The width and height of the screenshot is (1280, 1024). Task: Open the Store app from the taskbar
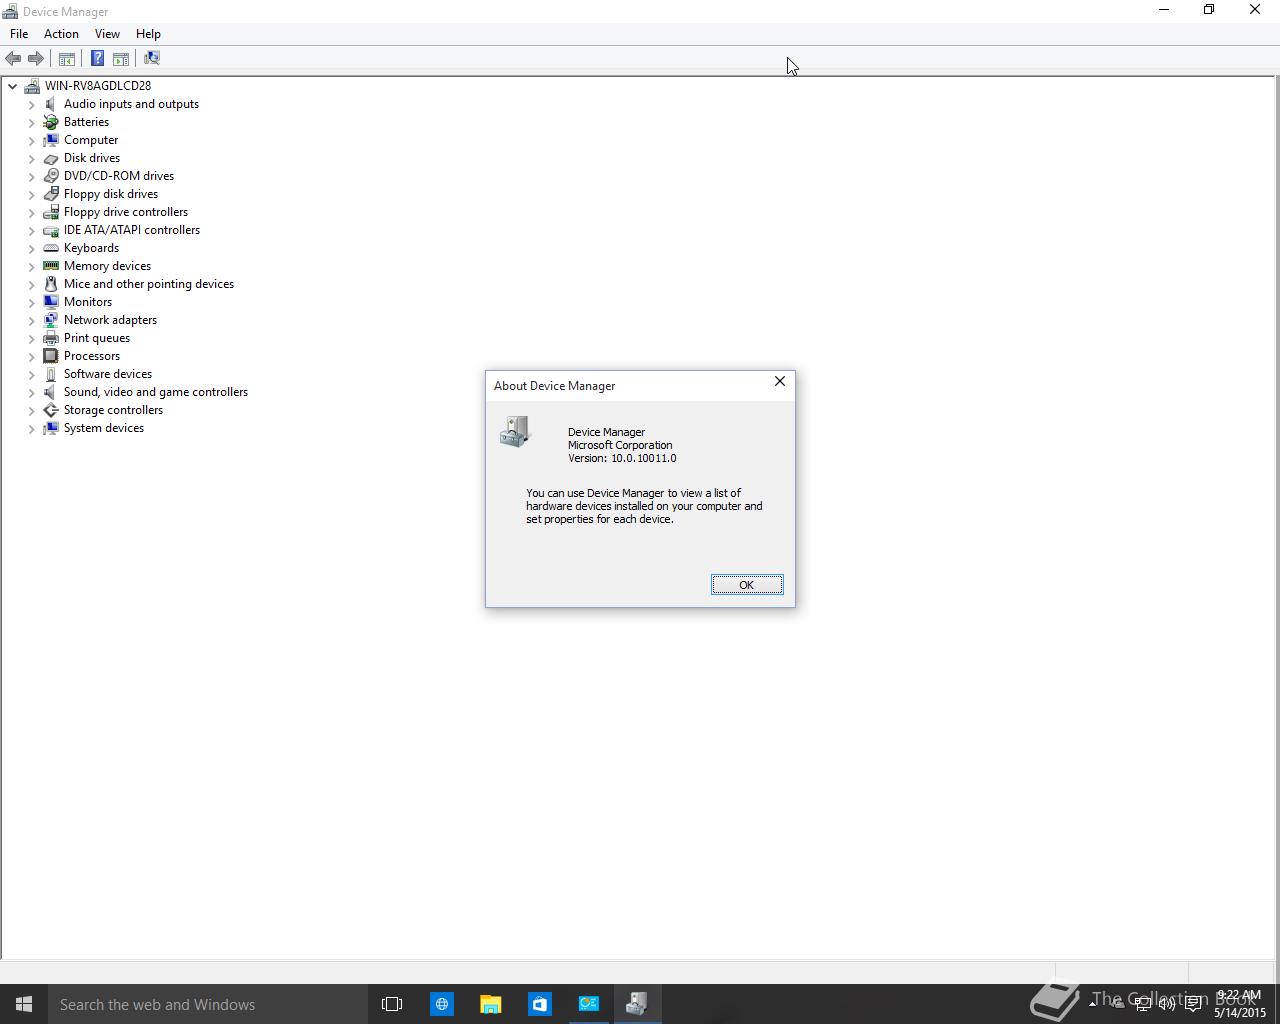pos(539,1004)
